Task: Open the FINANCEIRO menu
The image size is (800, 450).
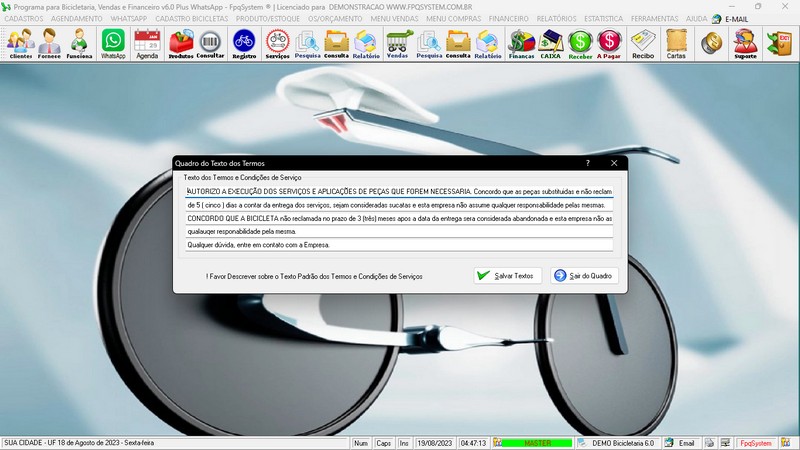Action: coord(509,19)
